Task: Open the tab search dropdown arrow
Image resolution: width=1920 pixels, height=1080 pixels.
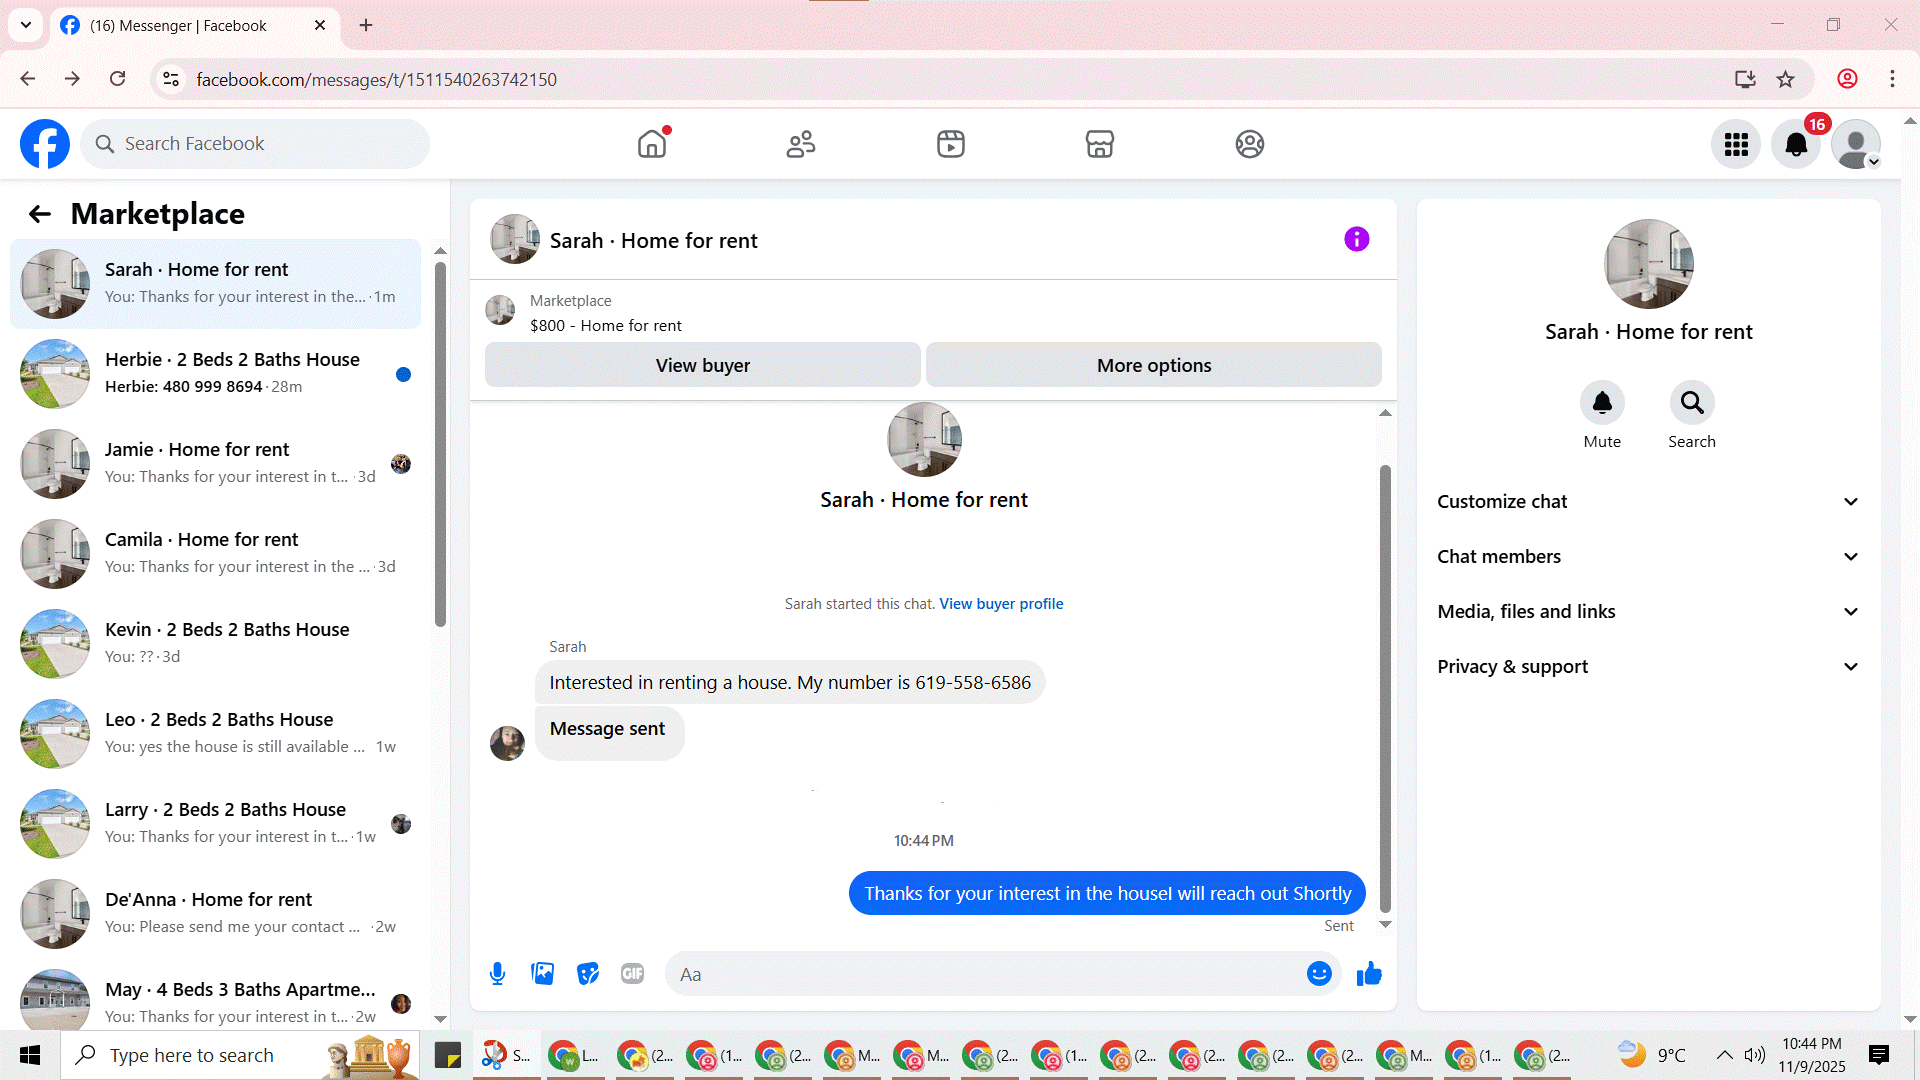Action: [x=26, y=25]
